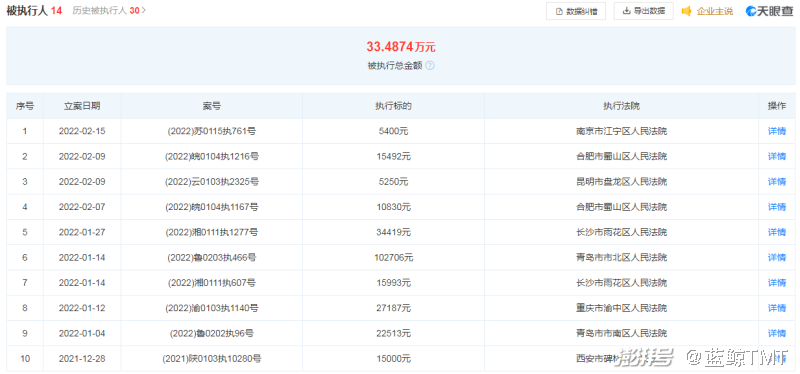Click the 昆明市盘龙区人民法院 cell

[621, 182]
